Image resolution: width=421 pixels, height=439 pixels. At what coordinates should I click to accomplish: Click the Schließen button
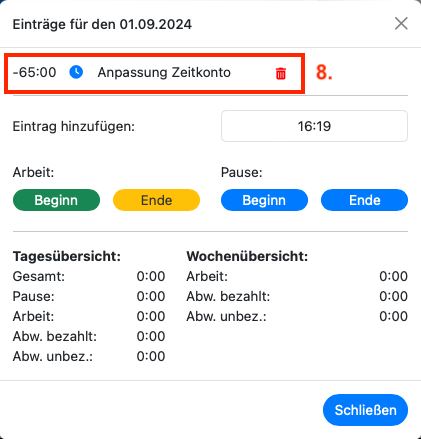tap(365, 410)
